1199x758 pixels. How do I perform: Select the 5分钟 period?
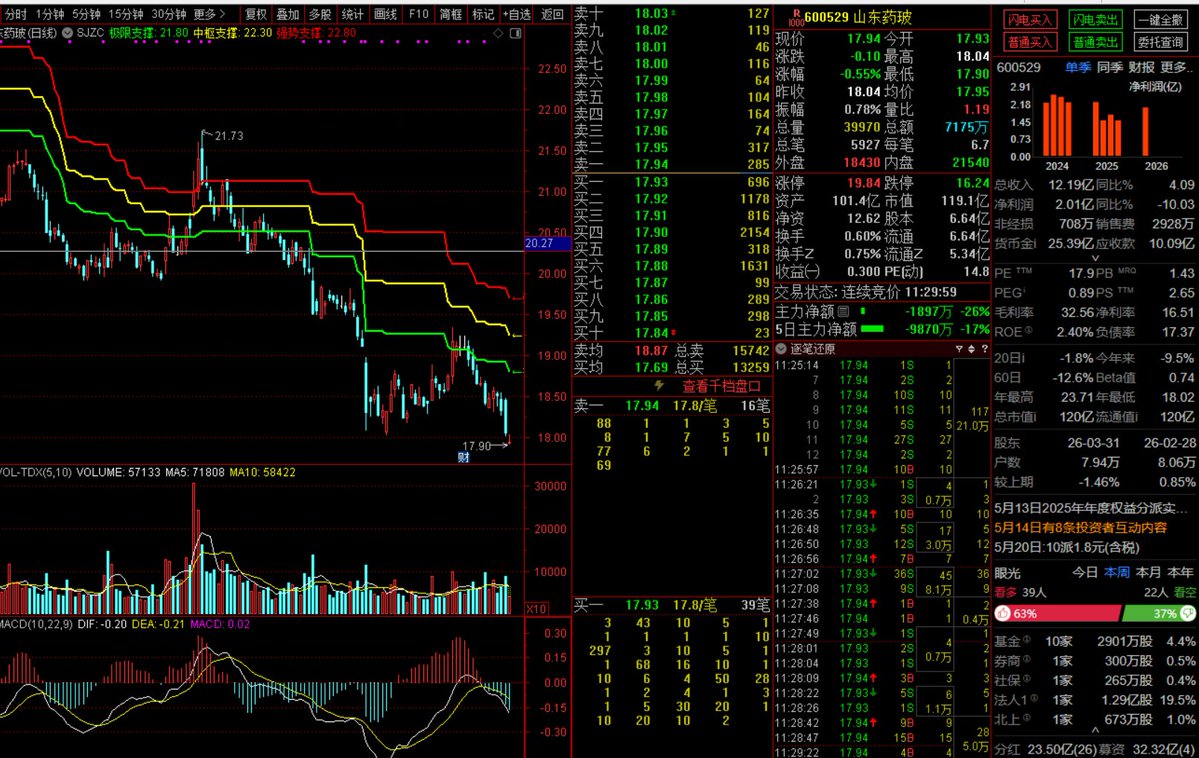click(x=86, y=14)
